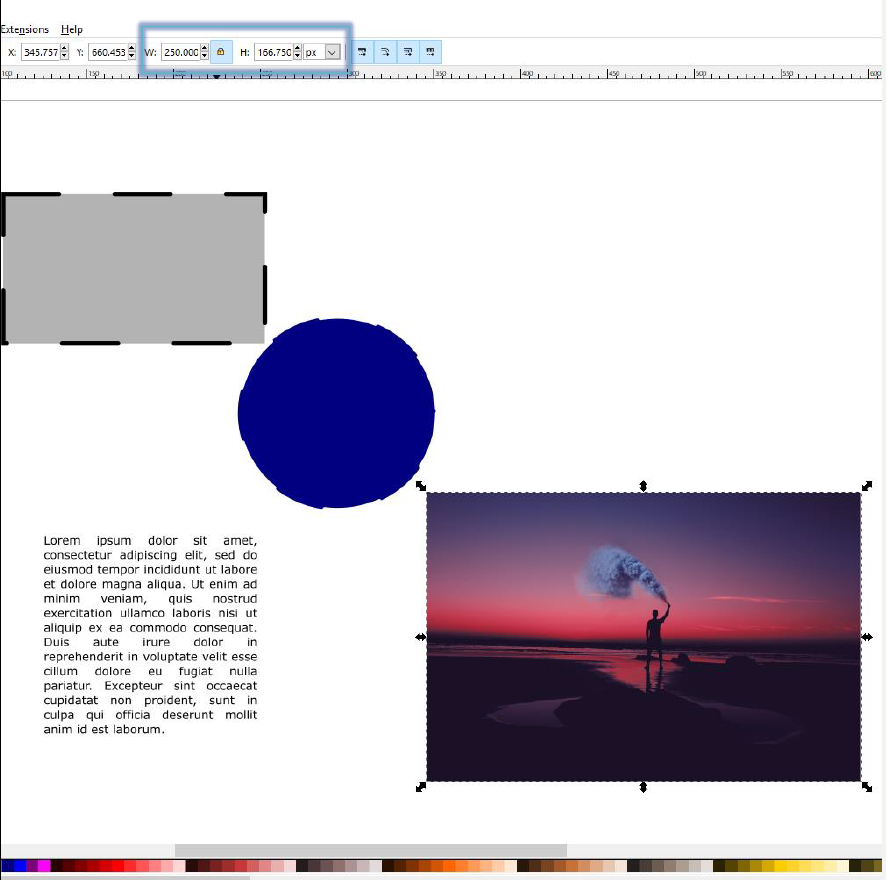The height and width of the screenshot is (880, 886).
Task: Toggle moving gradients with objects
Action: (x=408, y=52)
